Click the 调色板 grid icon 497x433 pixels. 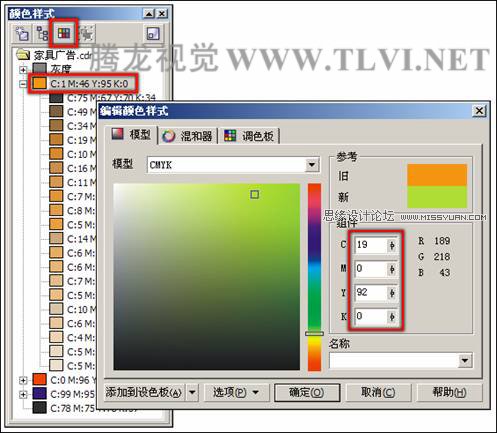tap(230, 136)
